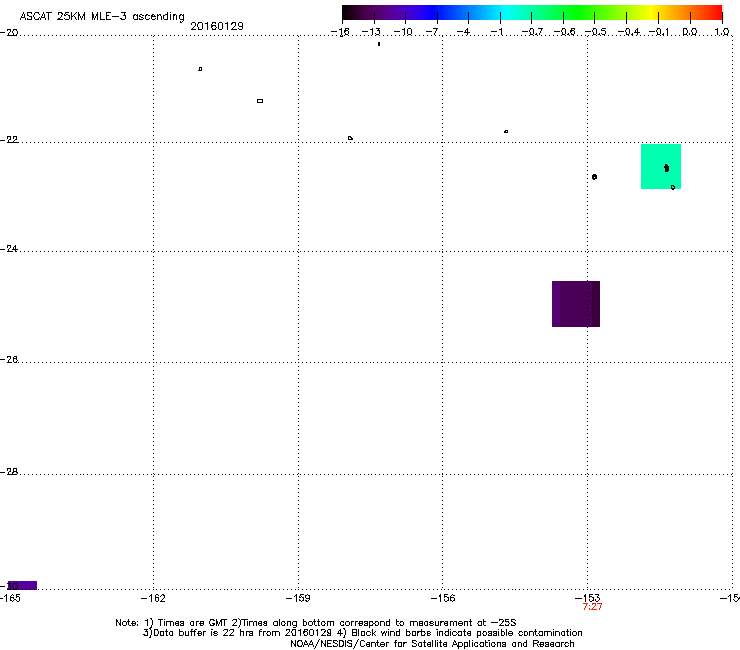Click the red 7:27 swath time label
The height and width of the screenshot is (650, 740).
(592, 607)
